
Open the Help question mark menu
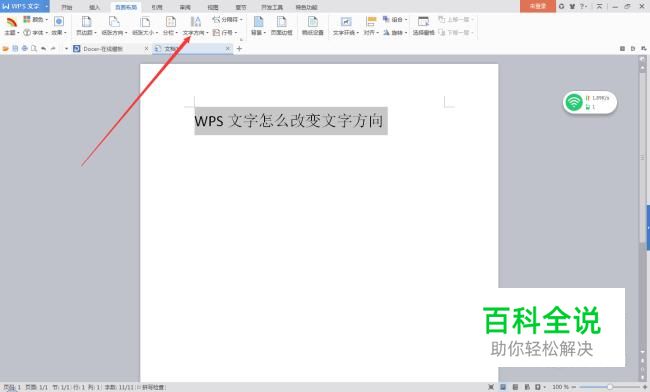point(583,6)
